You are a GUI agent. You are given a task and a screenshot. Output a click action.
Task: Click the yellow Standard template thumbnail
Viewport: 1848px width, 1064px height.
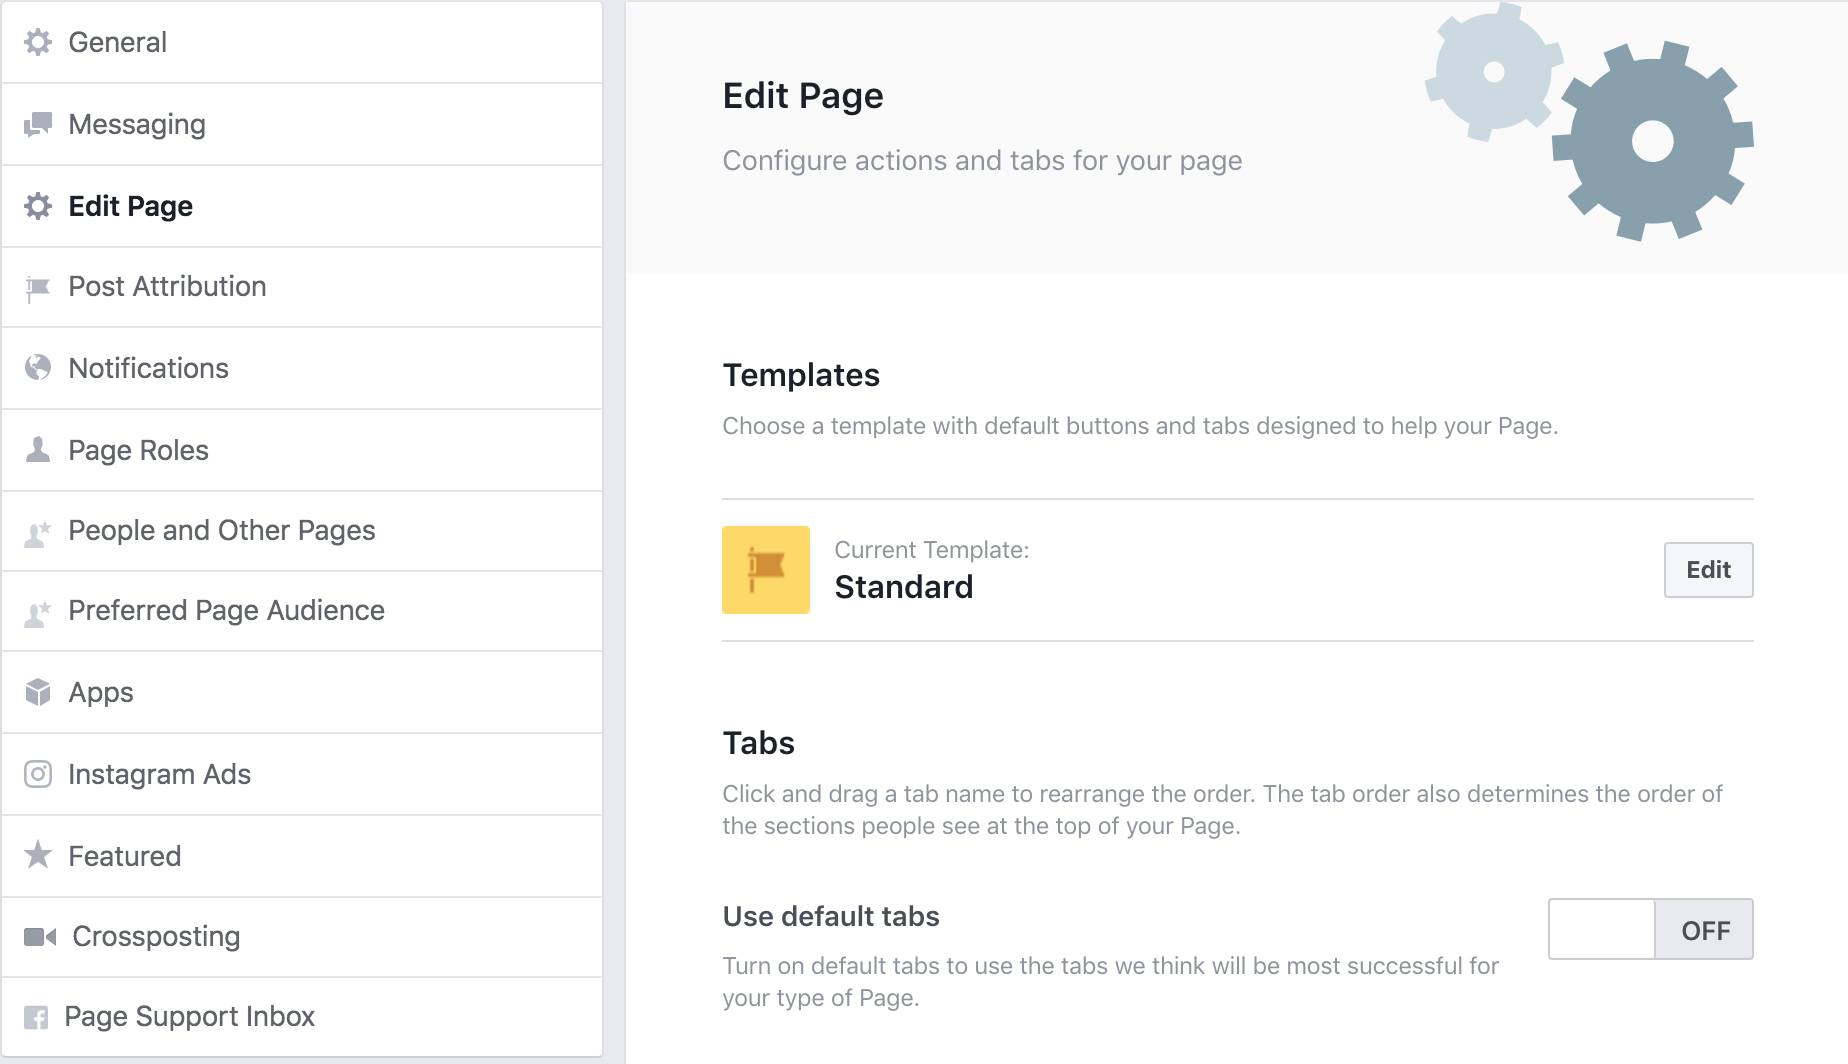click(x=766, y=570)
